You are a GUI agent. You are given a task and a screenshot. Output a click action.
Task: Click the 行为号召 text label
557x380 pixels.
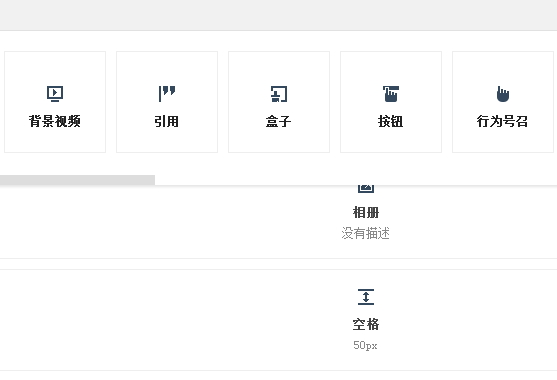click(x=502, y=121)
